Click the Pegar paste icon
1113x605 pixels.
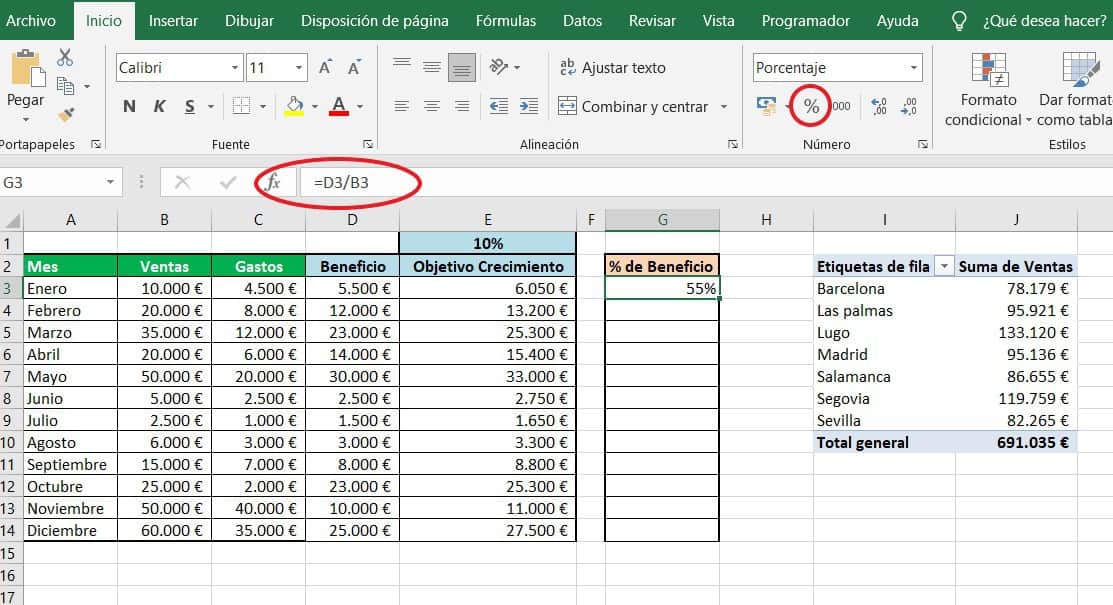(x=26, y=69)
